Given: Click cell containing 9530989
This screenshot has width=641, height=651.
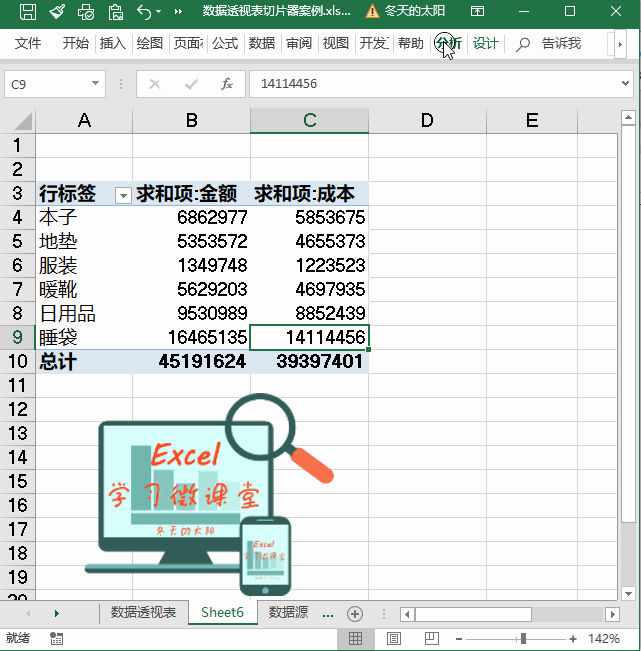Looking at the screenshot, I should pos(191,313).
